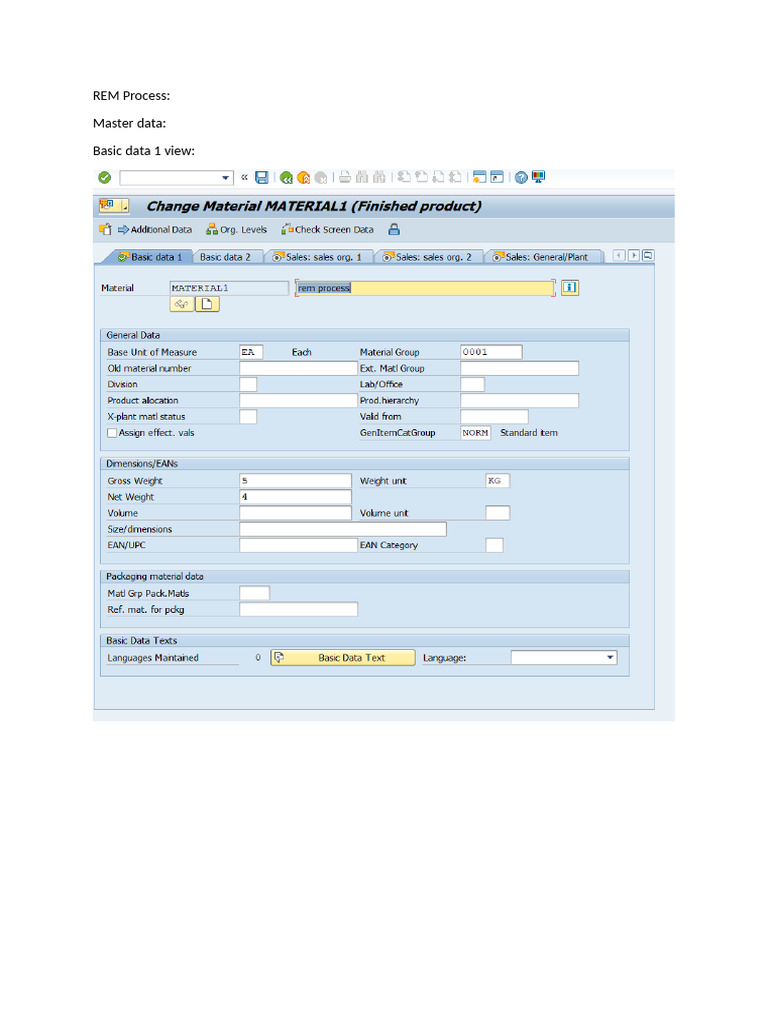Toggle the Assign effect. vals checkbox

pos(113,433)
